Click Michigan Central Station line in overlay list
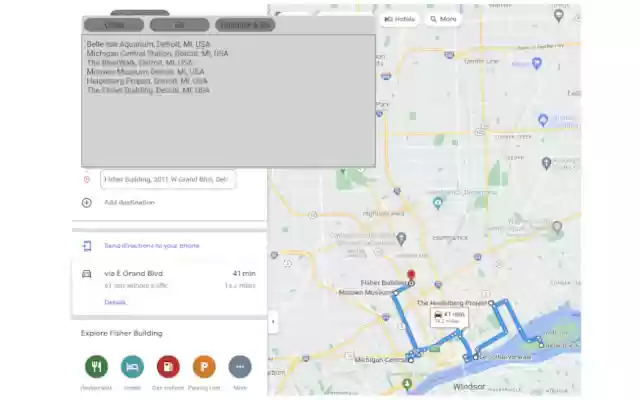 [x=158, y=53]
